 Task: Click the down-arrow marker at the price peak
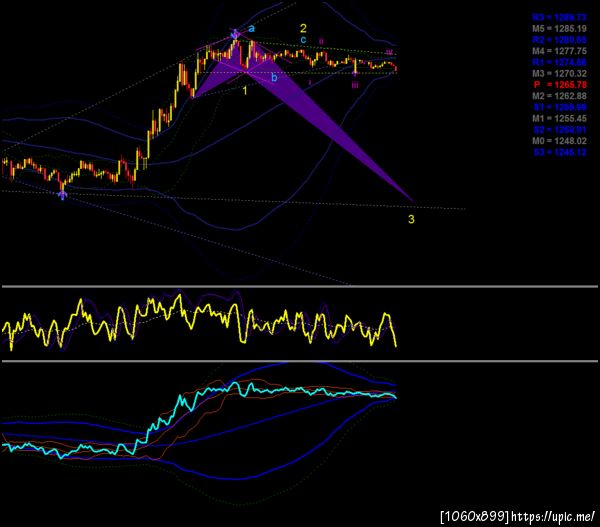click(235, 34)
